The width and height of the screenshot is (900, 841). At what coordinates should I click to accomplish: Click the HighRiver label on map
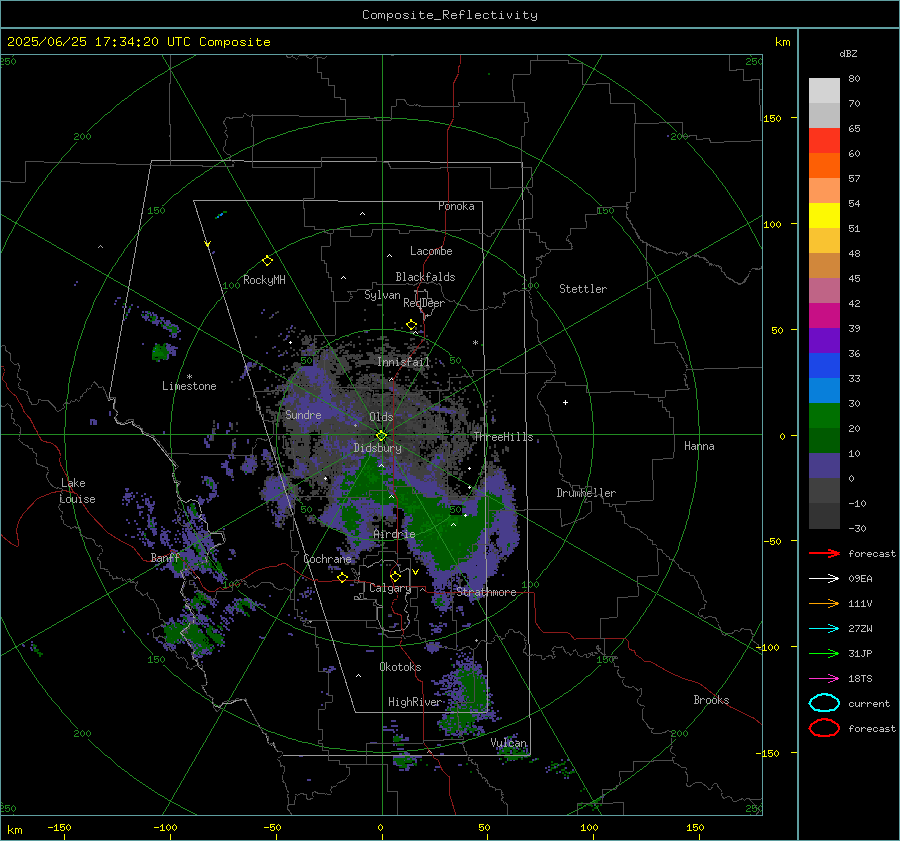pyautogui.click(x=414, y=702)
